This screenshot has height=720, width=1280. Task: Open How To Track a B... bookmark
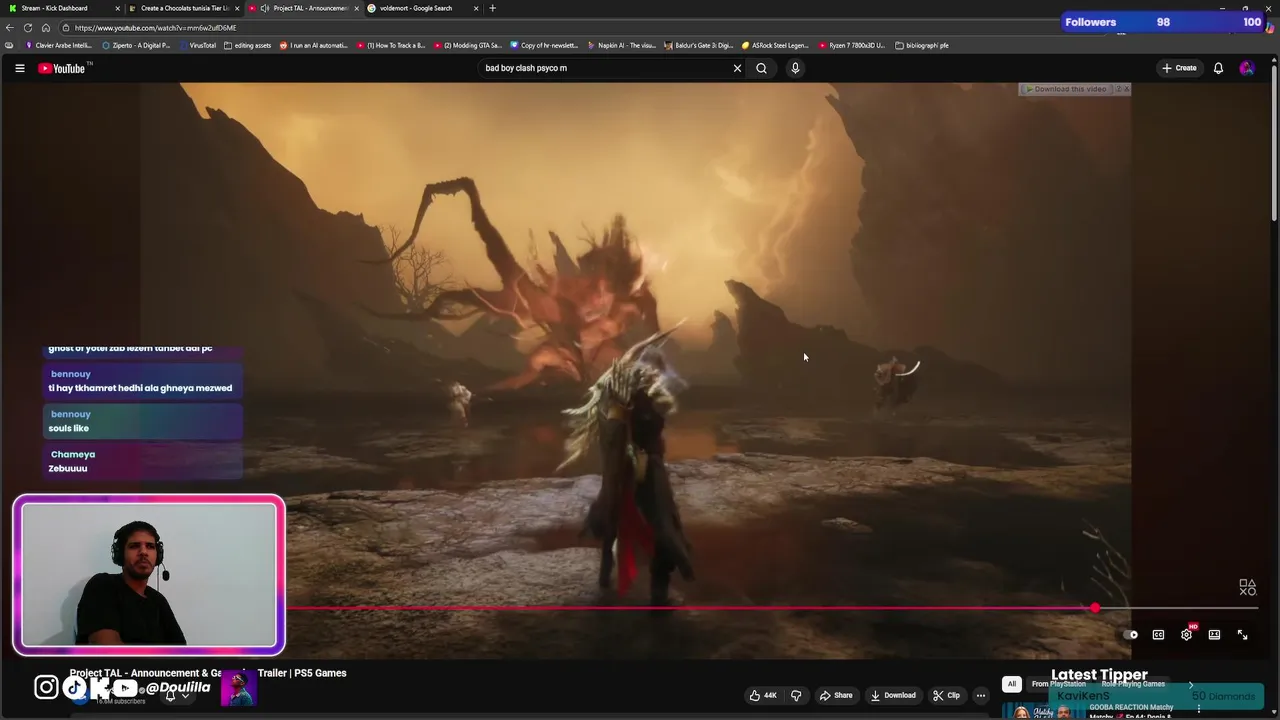tap(391, 45)
